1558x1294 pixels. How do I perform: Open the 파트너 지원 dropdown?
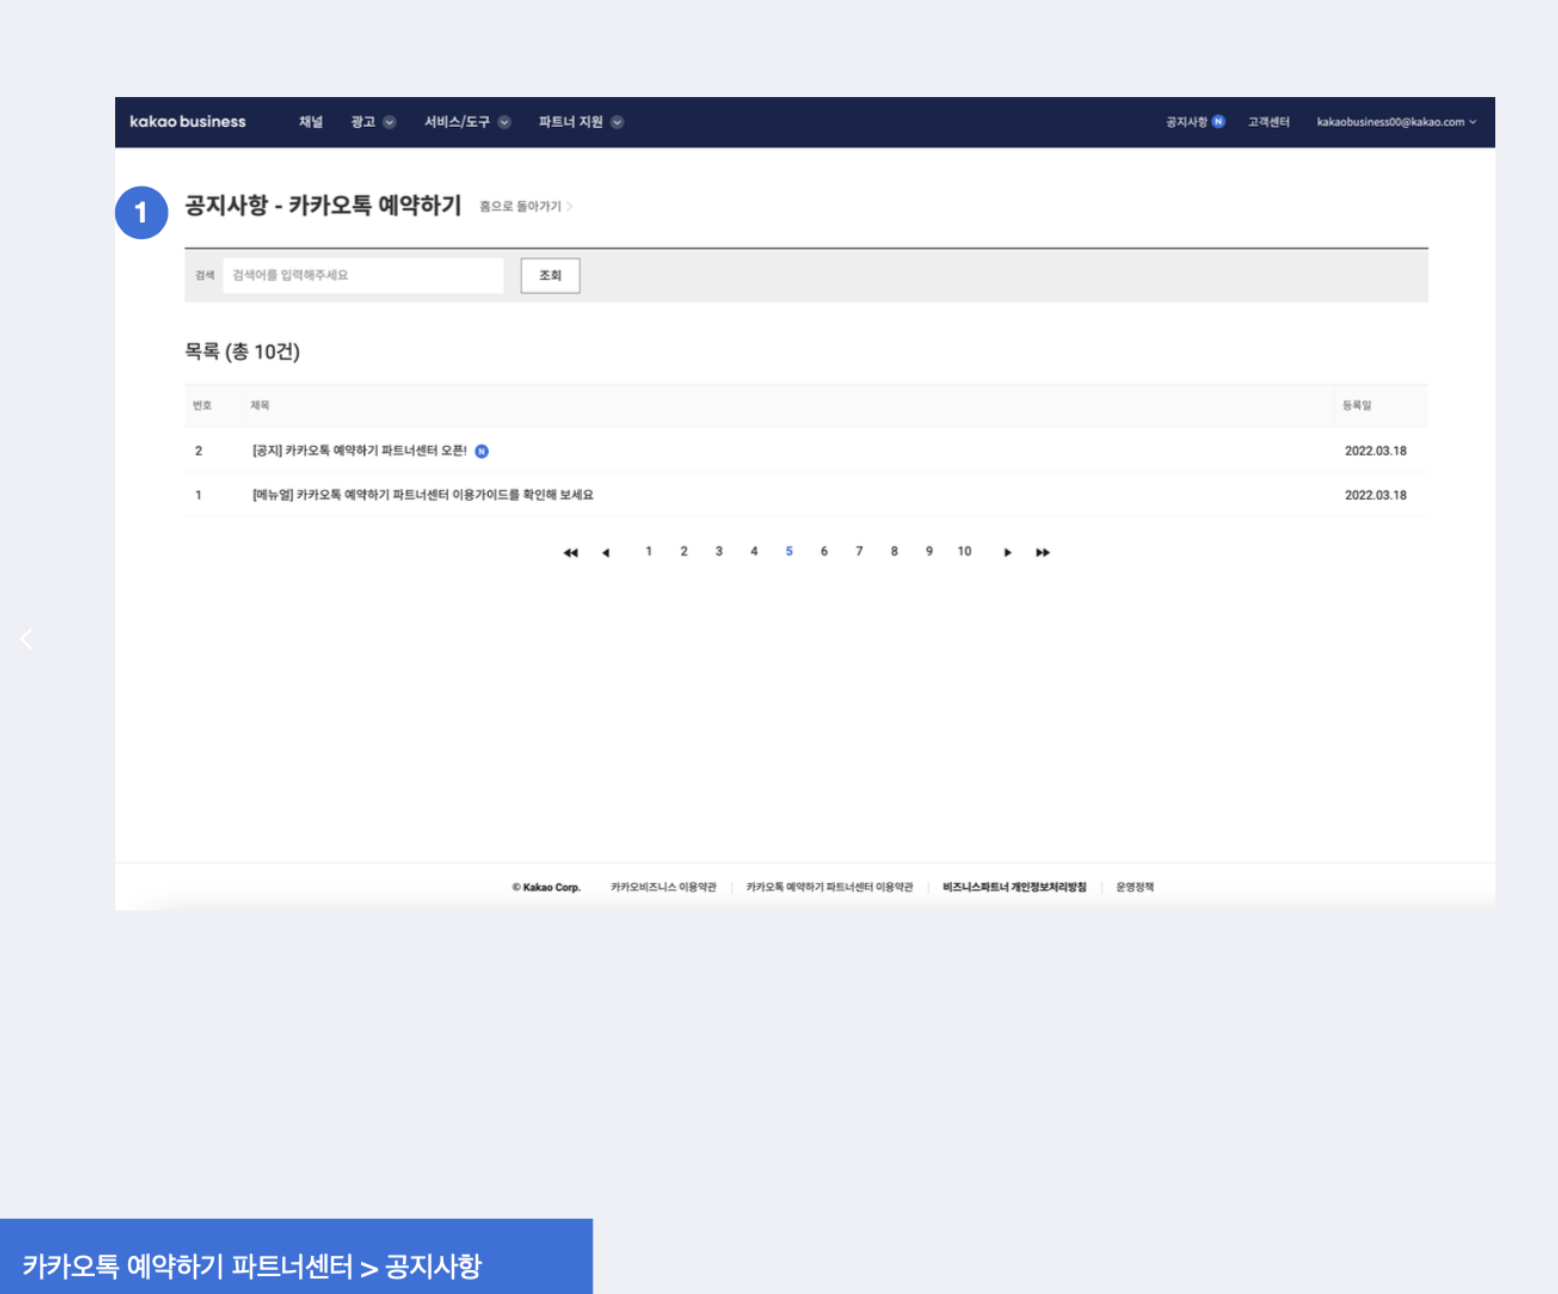(580, 122)
